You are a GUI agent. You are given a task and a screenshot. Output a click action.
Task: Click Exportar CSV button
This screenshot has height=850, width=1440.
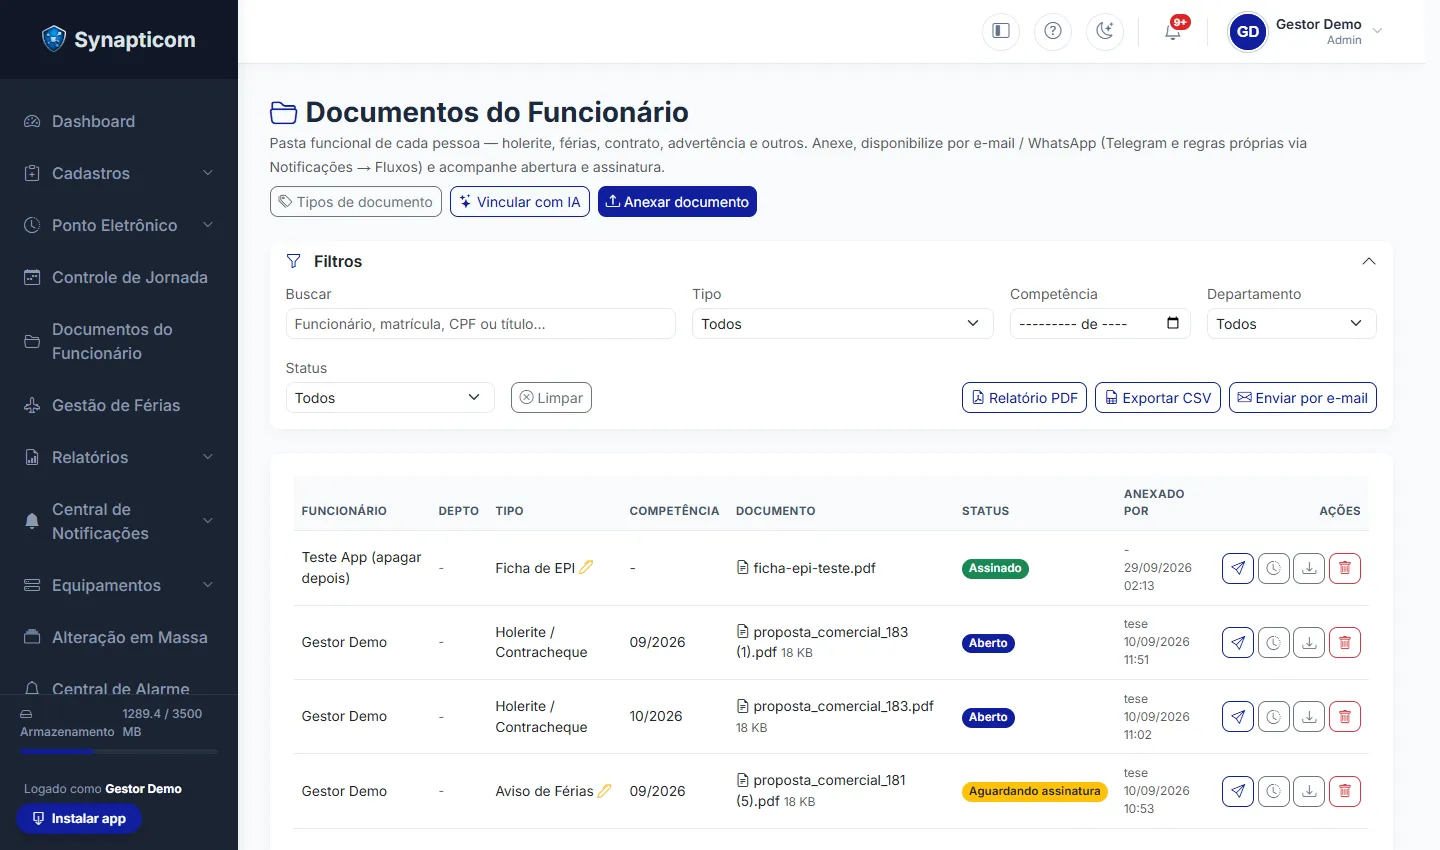[x=1158, y=398]
